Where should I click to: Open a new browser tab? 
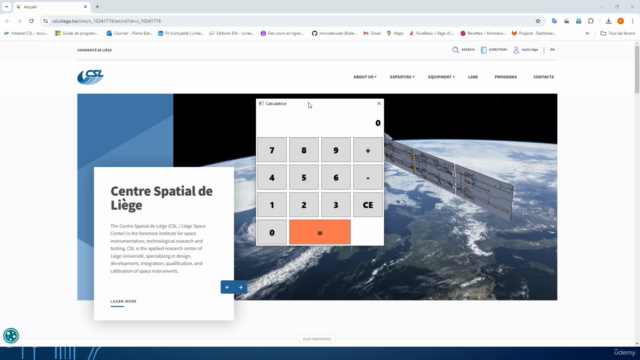97,7
